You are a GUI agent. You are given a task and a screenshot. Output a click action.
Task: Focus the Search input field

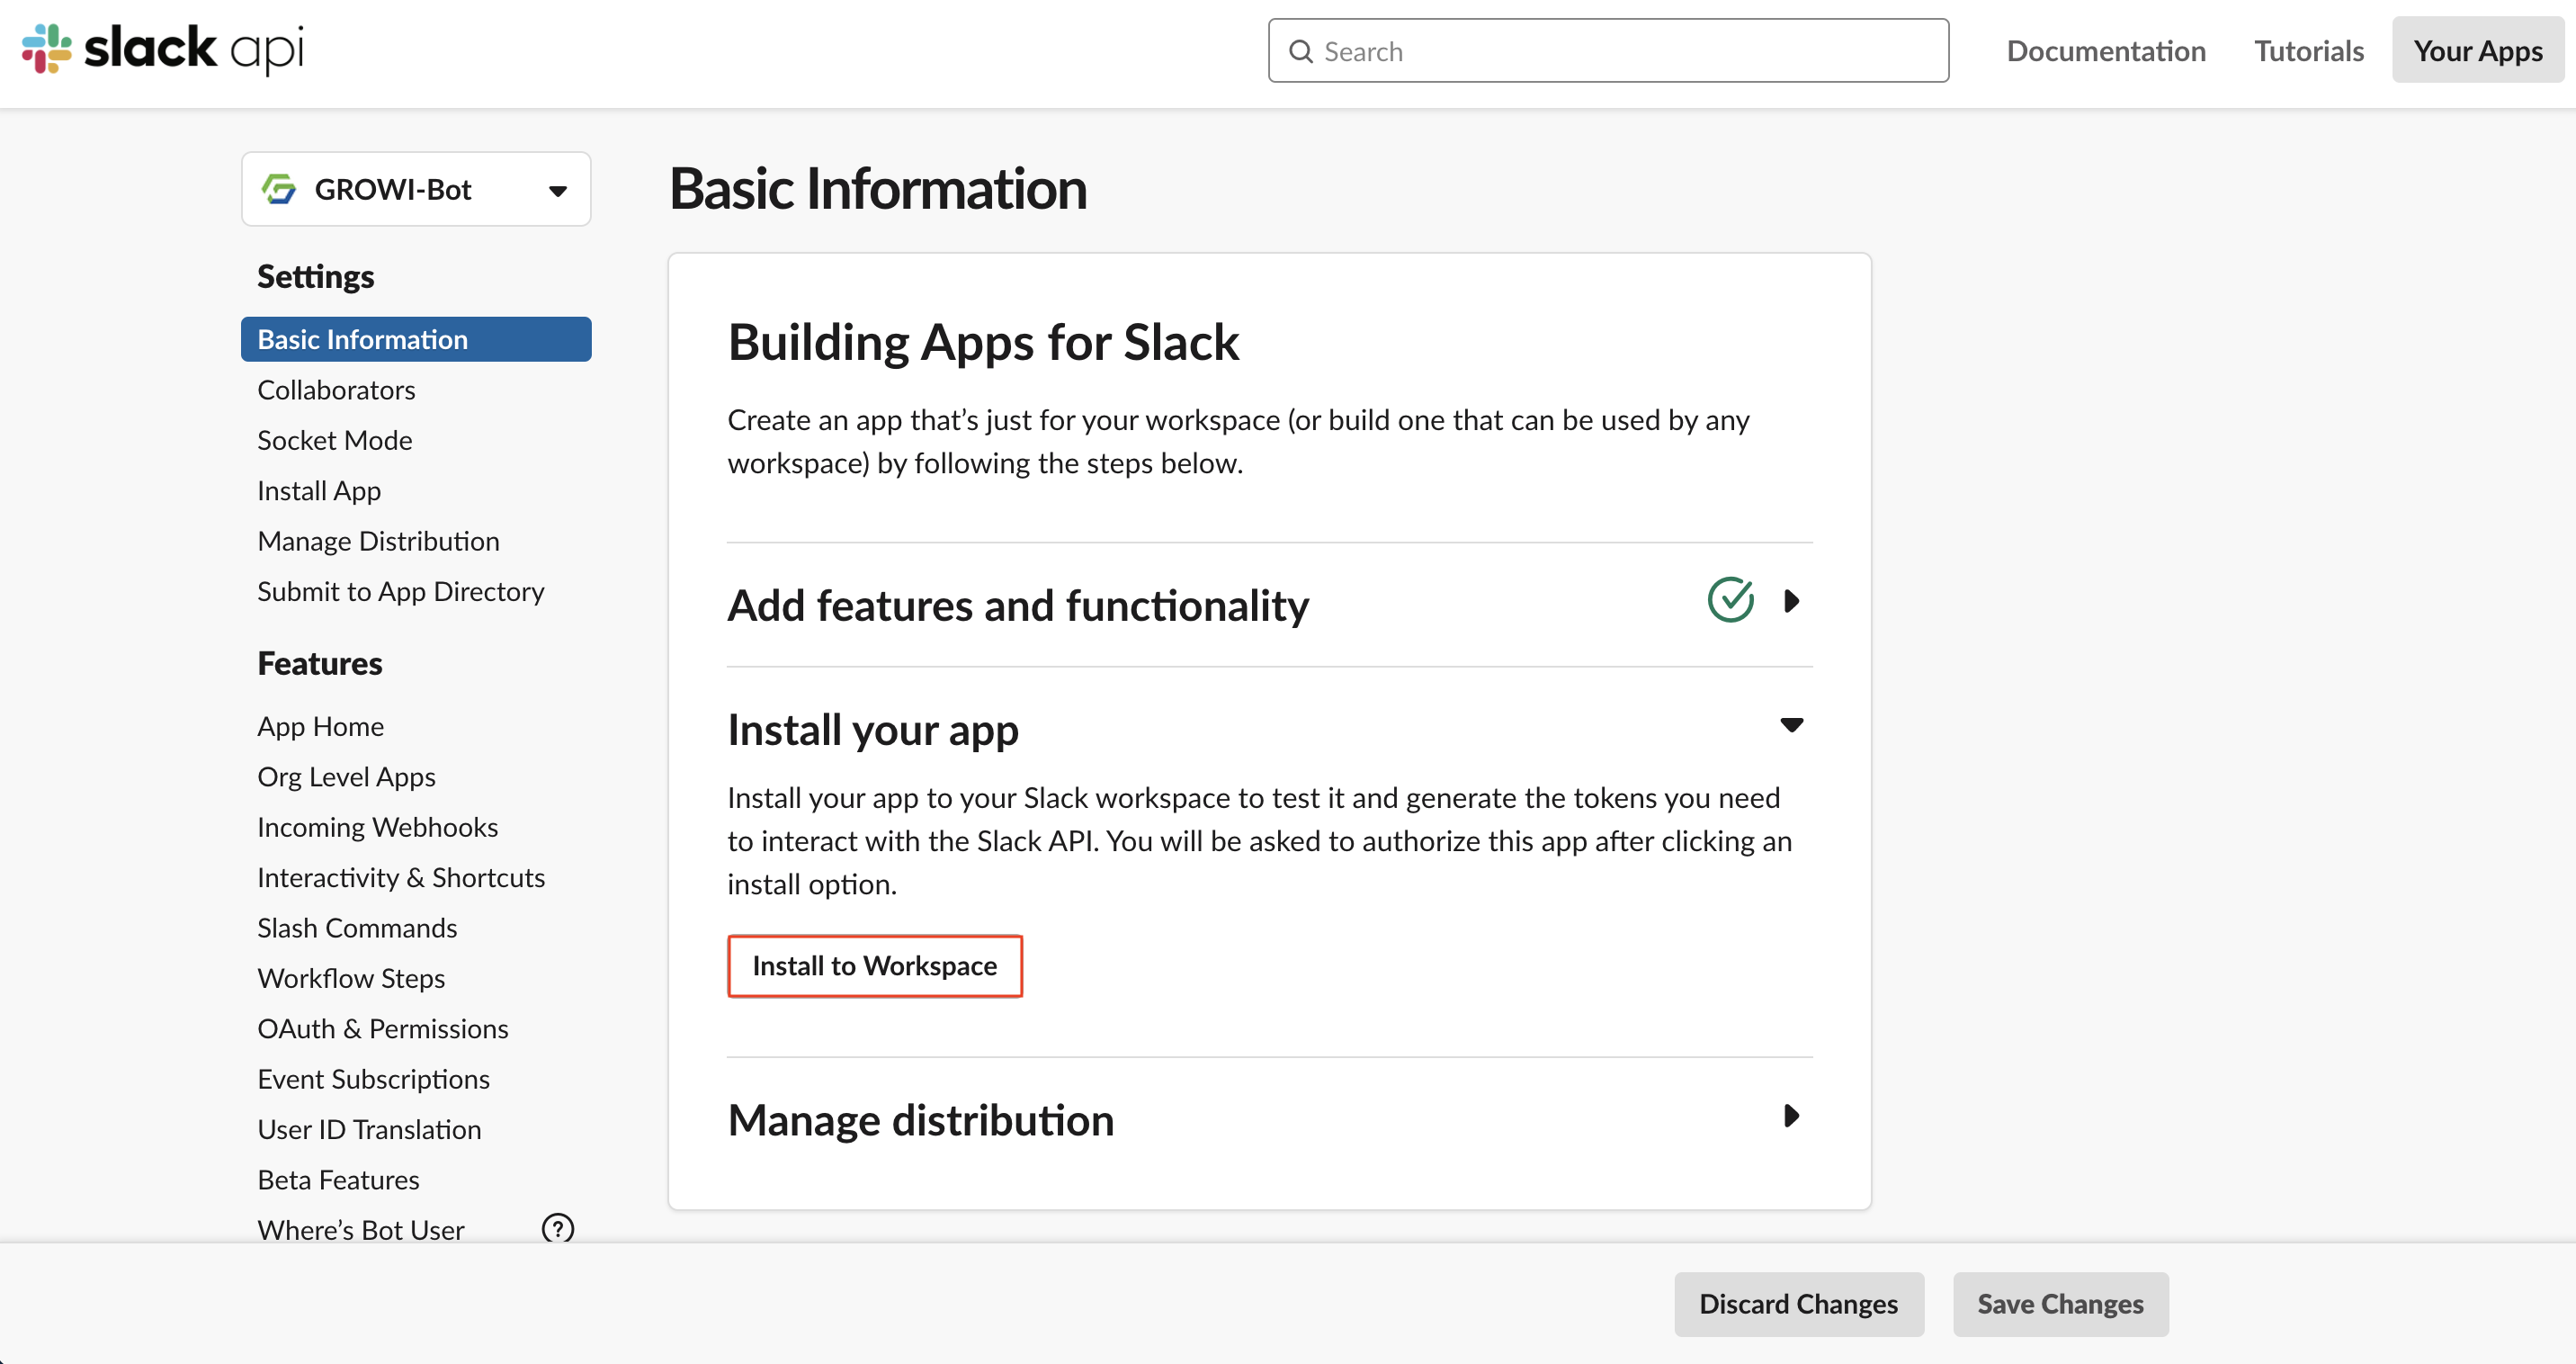pos(1608,51)
